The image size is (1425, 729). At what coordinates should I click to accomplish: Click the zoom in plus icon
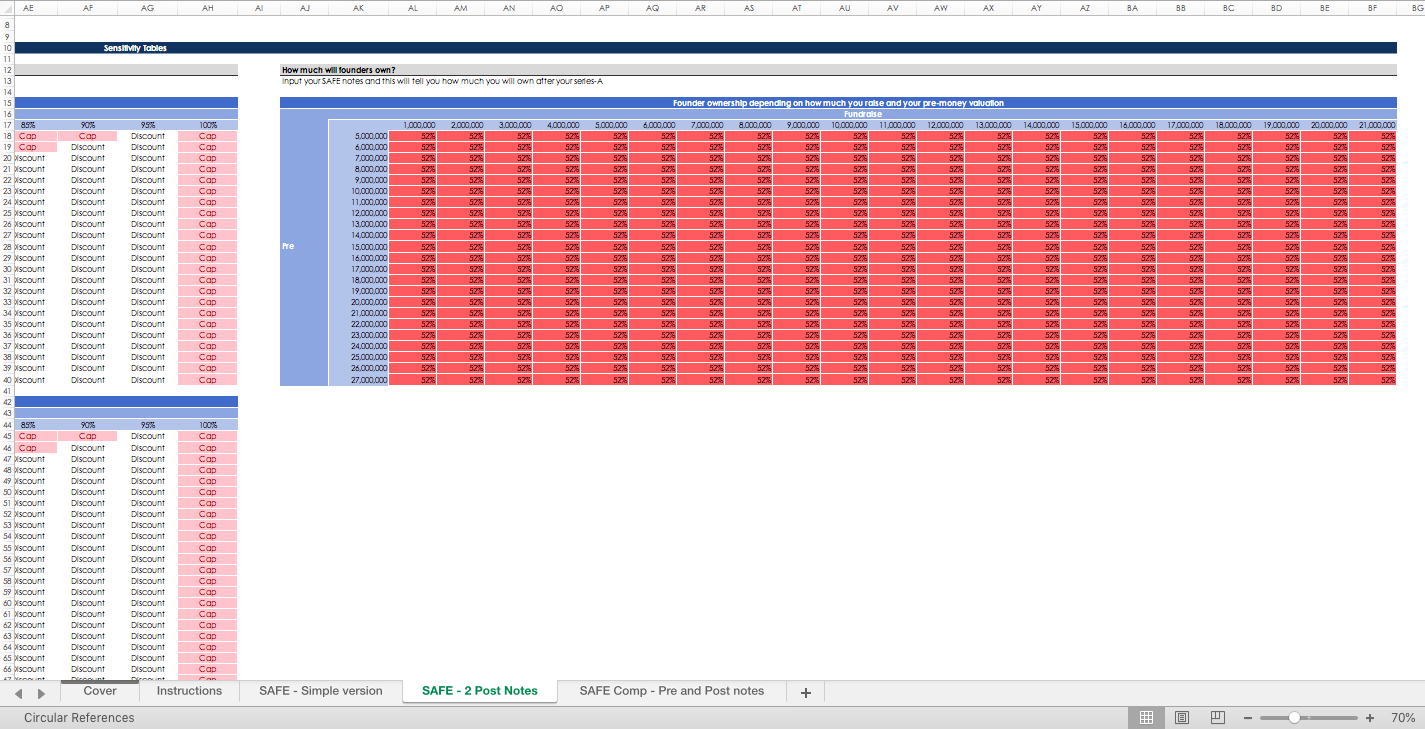coord(1370,718)
